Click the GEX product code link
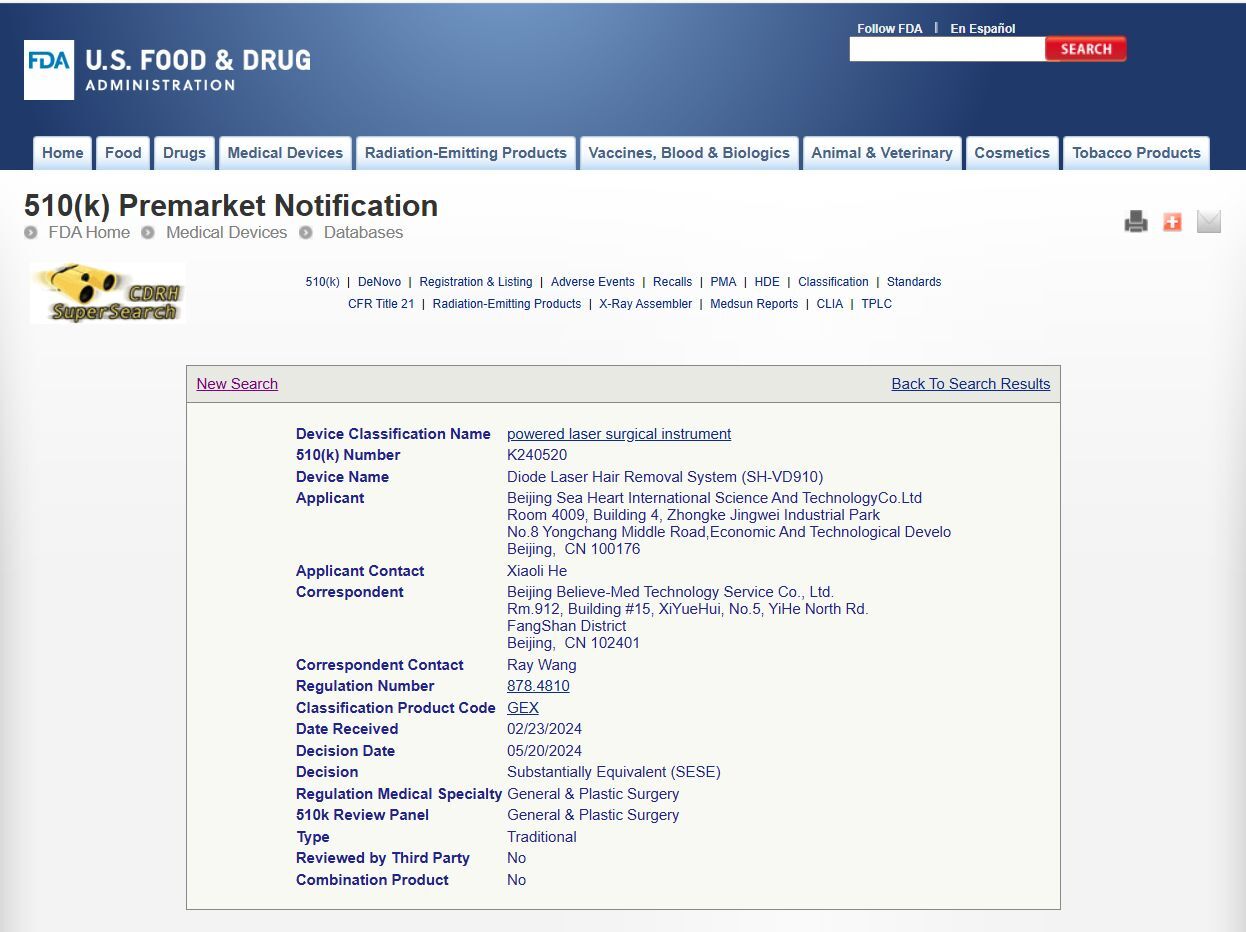This screenshot has width=1246, height=932. [x=523, y=708]
